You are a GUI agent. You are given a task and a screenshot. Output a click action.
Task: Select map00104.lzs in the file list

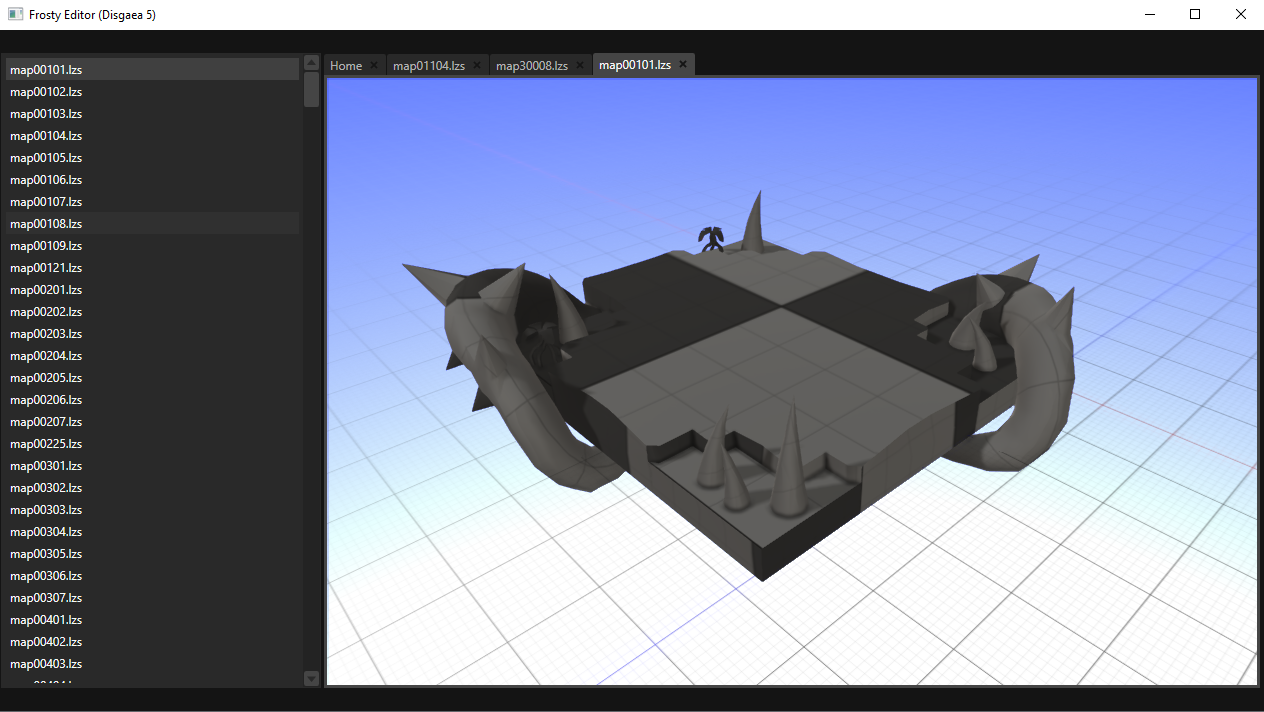152,135
